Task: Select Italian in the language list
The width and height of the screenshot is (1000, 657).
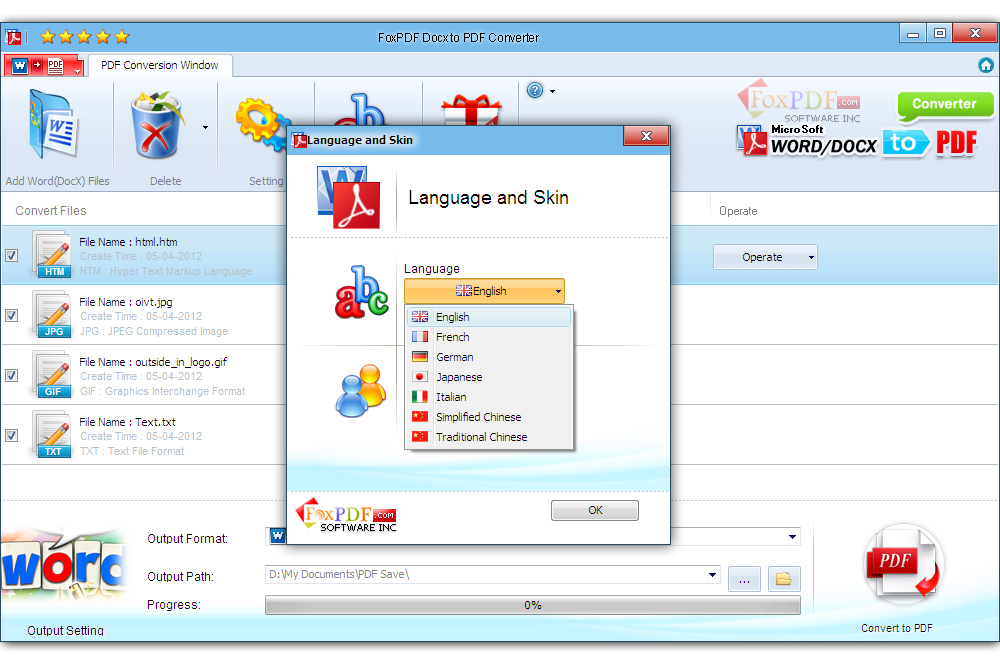Action: click(x=489, y=397)
